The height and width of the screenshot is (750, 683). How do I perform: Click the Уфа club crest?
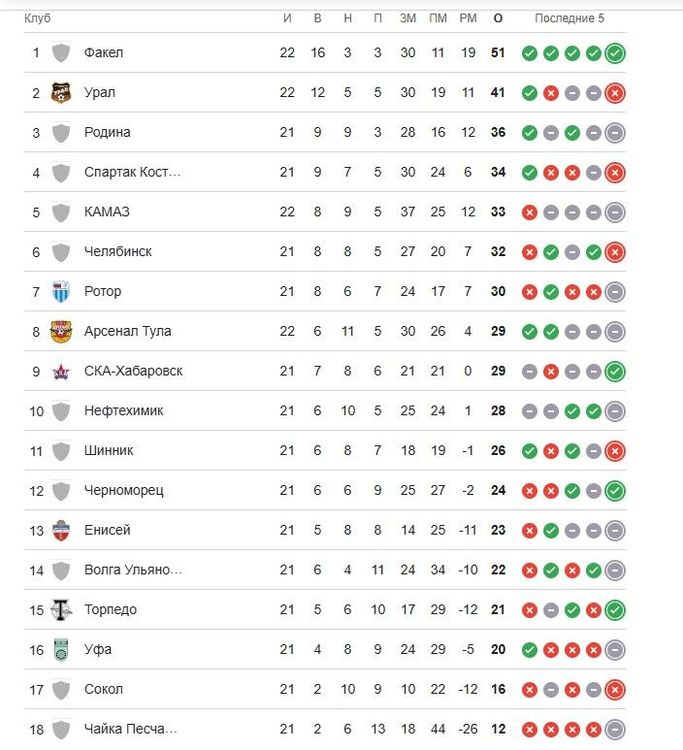[x=61, y=650]
